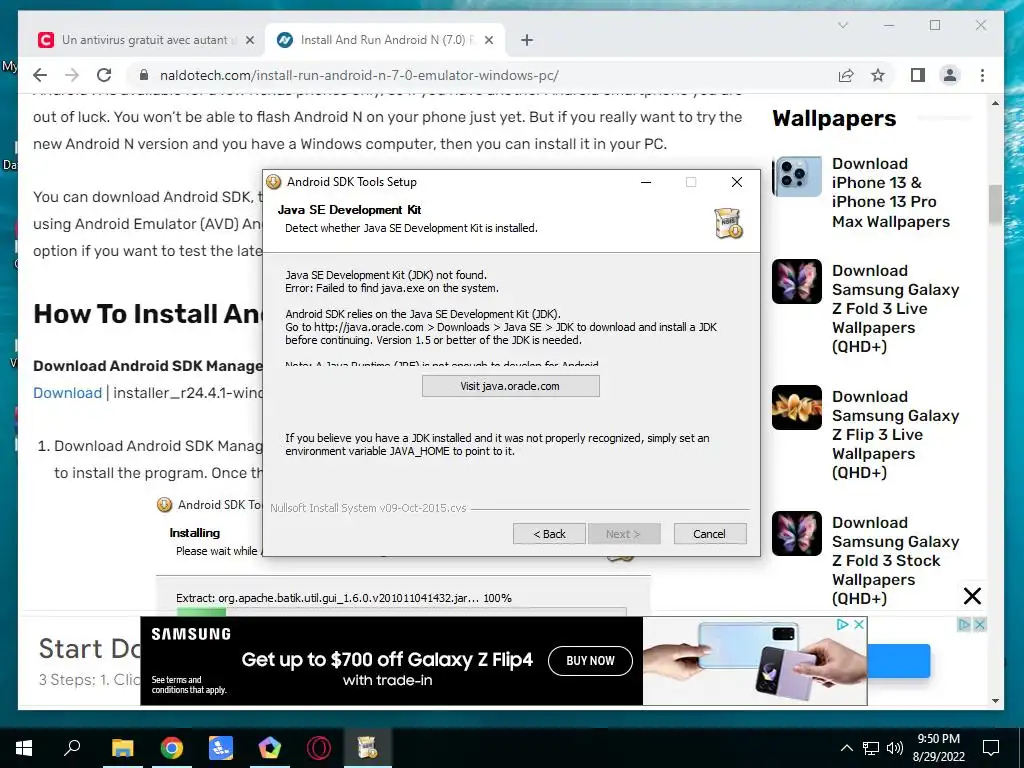The width and height of the screenshot is (1024, 768).
Task: Open Chrome from the taskbar
Action: tap(172, 748)
